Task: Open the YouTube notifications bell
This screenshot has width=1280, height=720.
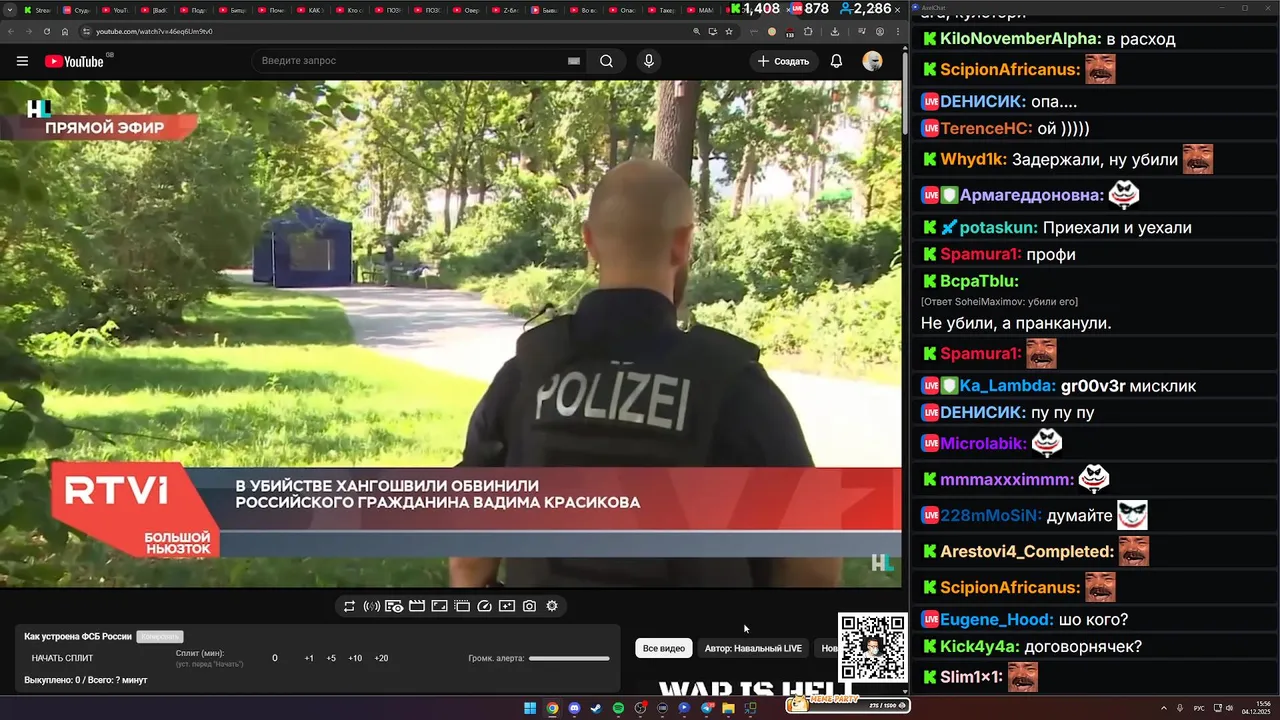Action: point(836,61)
